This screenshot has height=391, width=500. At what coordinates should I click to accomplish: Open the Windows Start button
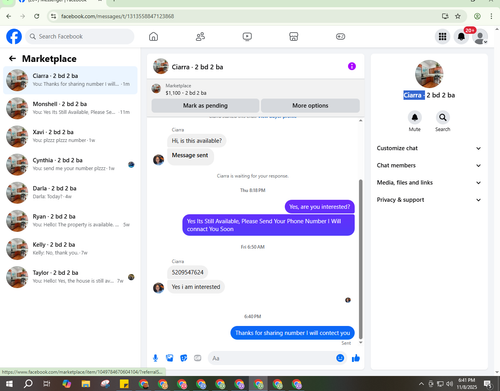(x=9, y=384)
